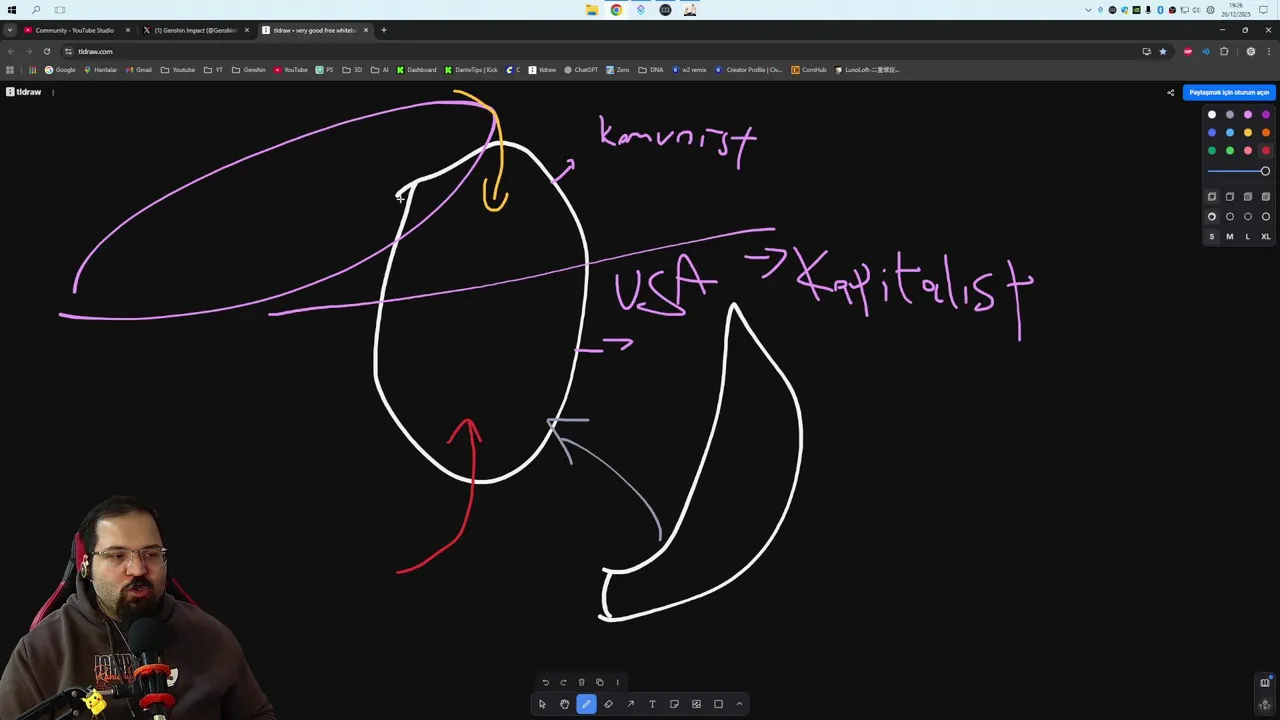Screen dimensions: 1280x720
Task: Pick the yellow color swatch
Action: (x=1248, y=133)
